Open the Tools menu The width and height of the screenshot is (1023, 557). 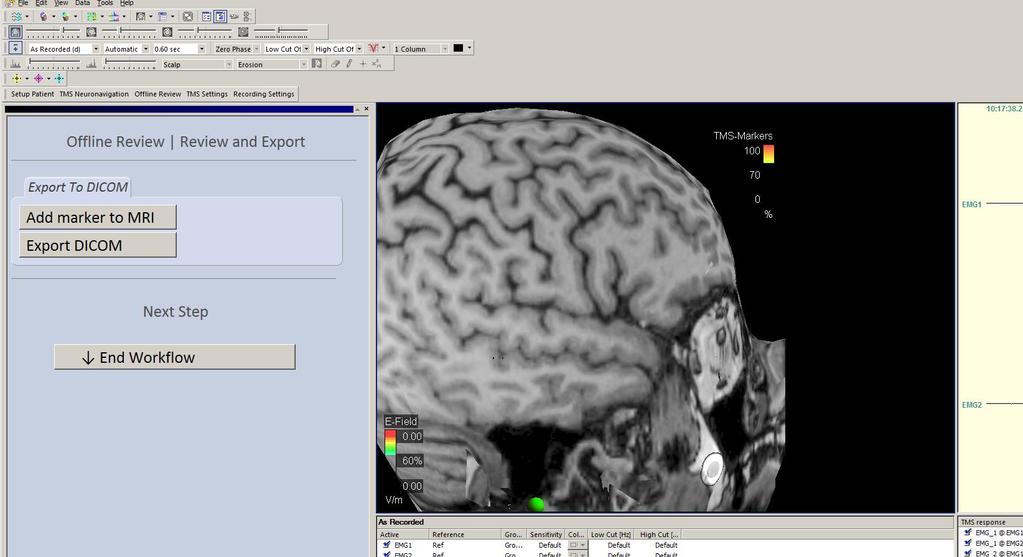[x=105, y=3]
